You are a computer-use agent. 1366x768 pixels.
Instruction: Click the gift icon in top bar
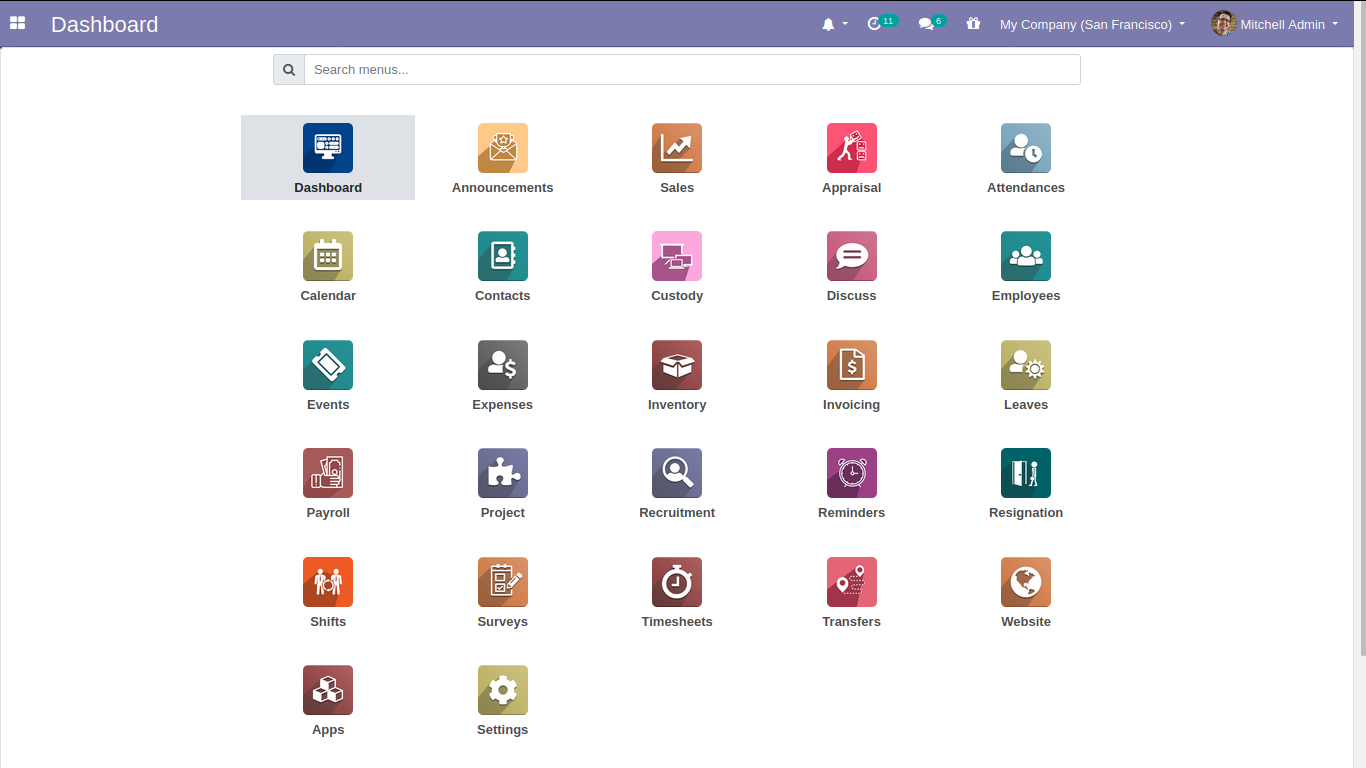coord(973,24)
